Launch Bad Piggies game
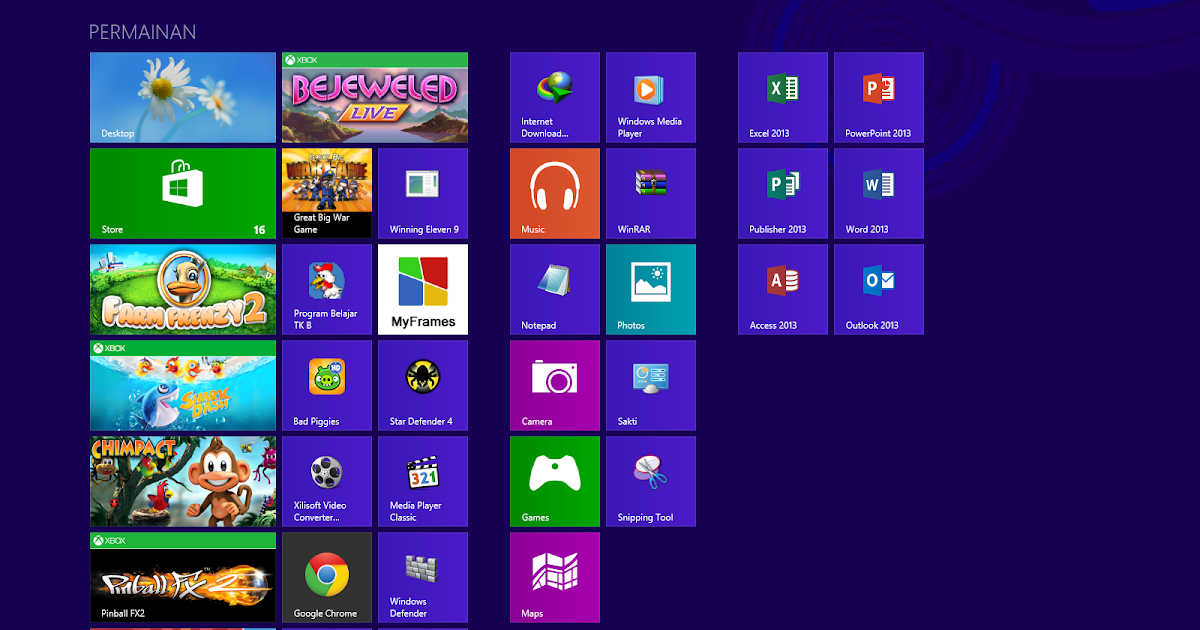This screenshot has height=630, width=1200. (327, 385)
